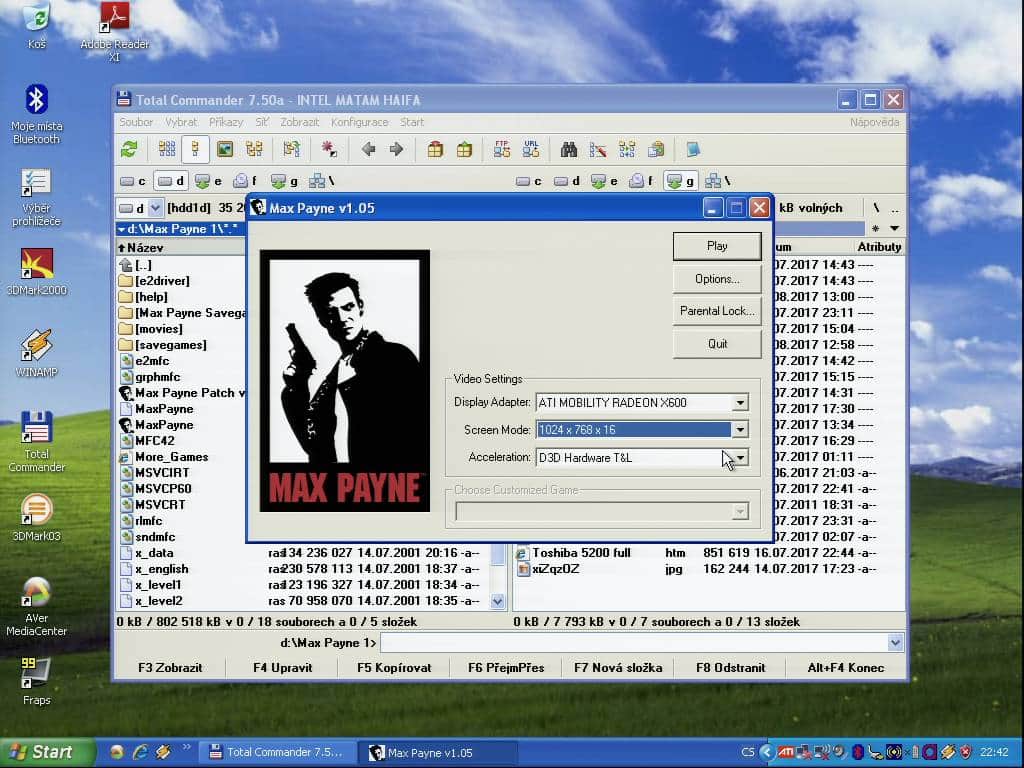
Task: Select the Full details view toolbar icon
Action: tap(195, 150)
